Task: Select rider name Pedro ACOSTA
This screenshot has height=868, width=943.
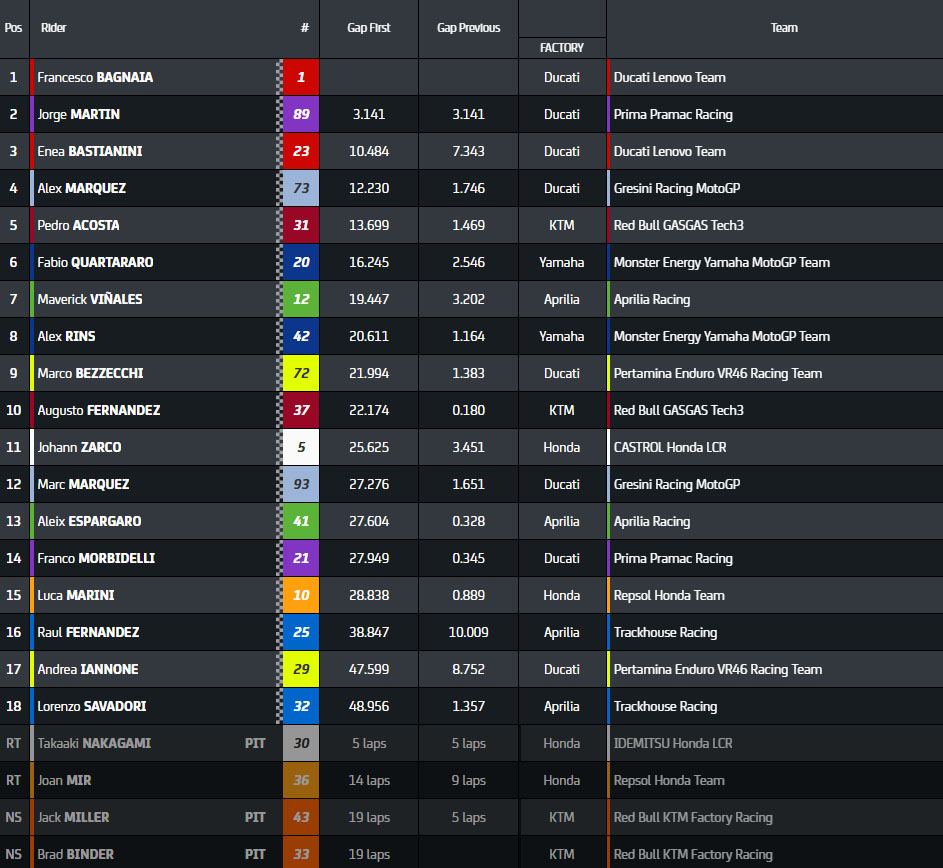Action: pyautogui.click(x=78, y=226)
